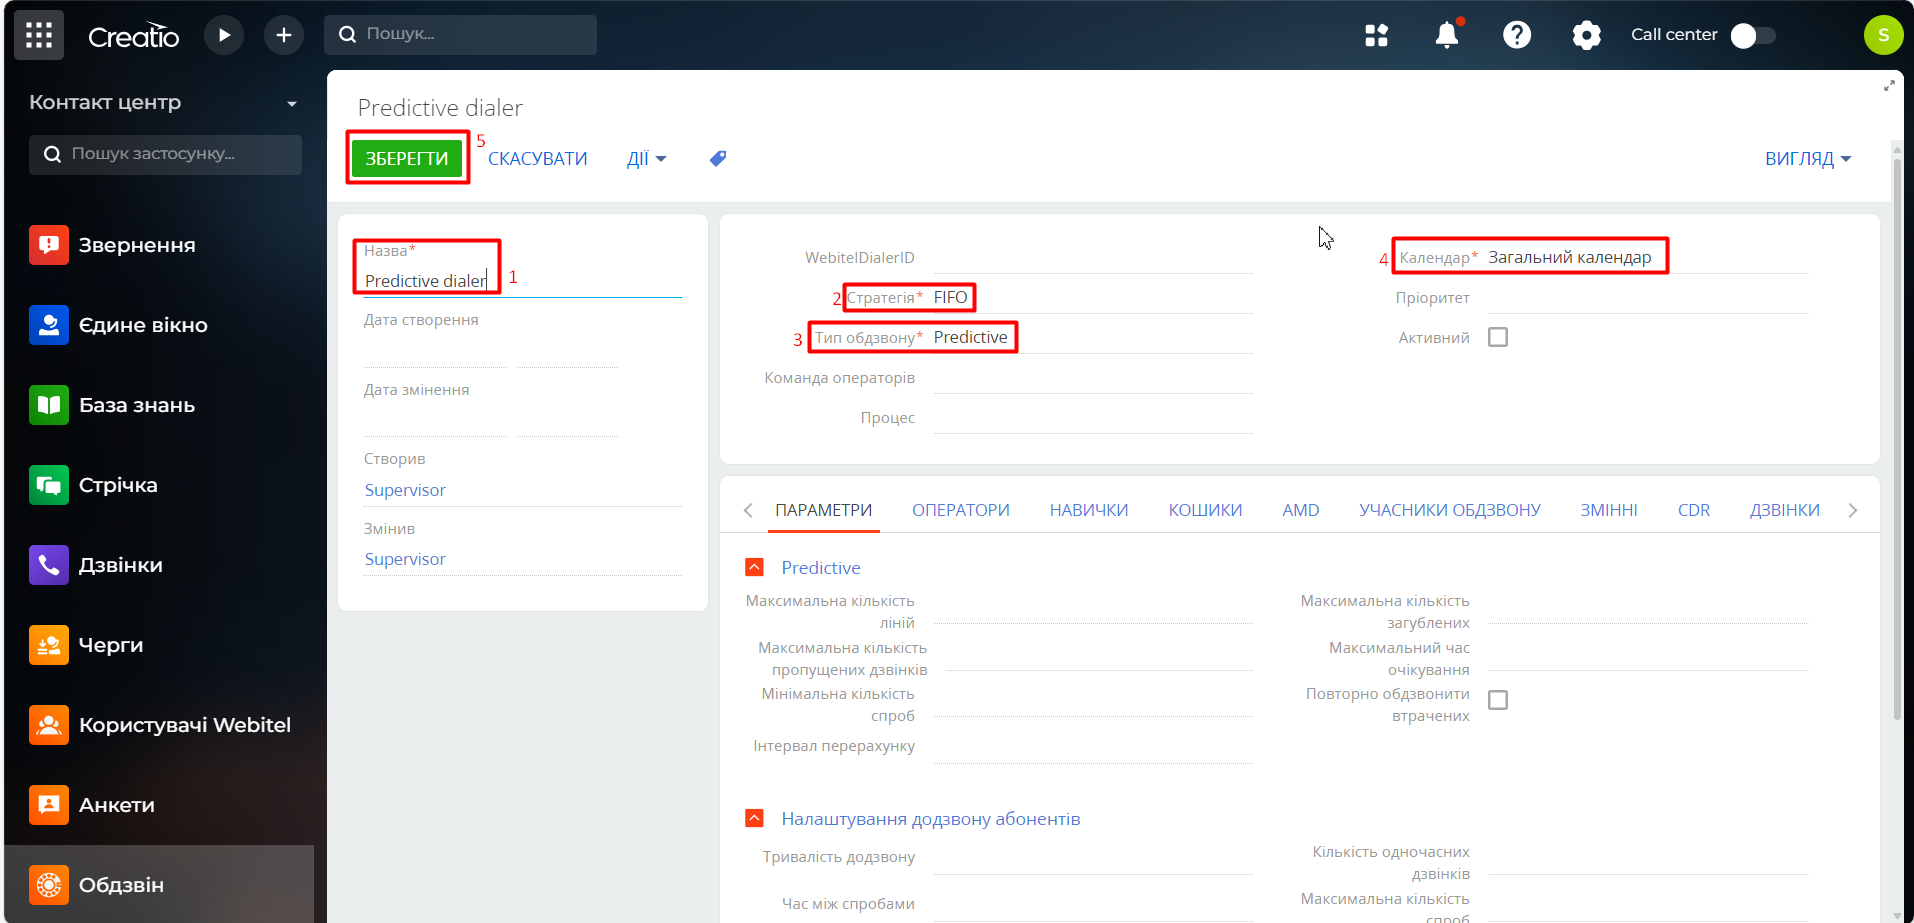The height and width of the screenshot is (923, 1914).
Task: Open the ВИГЛЯД view dropdown
Action: 1808,159
